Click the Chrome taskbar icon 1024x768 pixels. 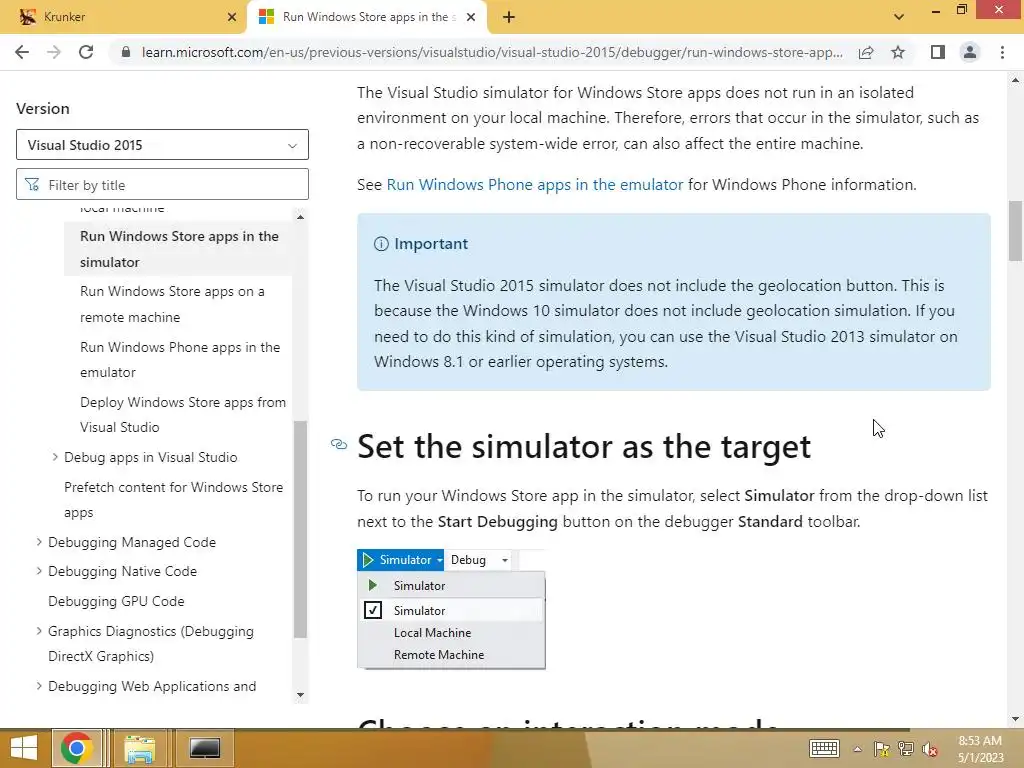coord(76,748)
